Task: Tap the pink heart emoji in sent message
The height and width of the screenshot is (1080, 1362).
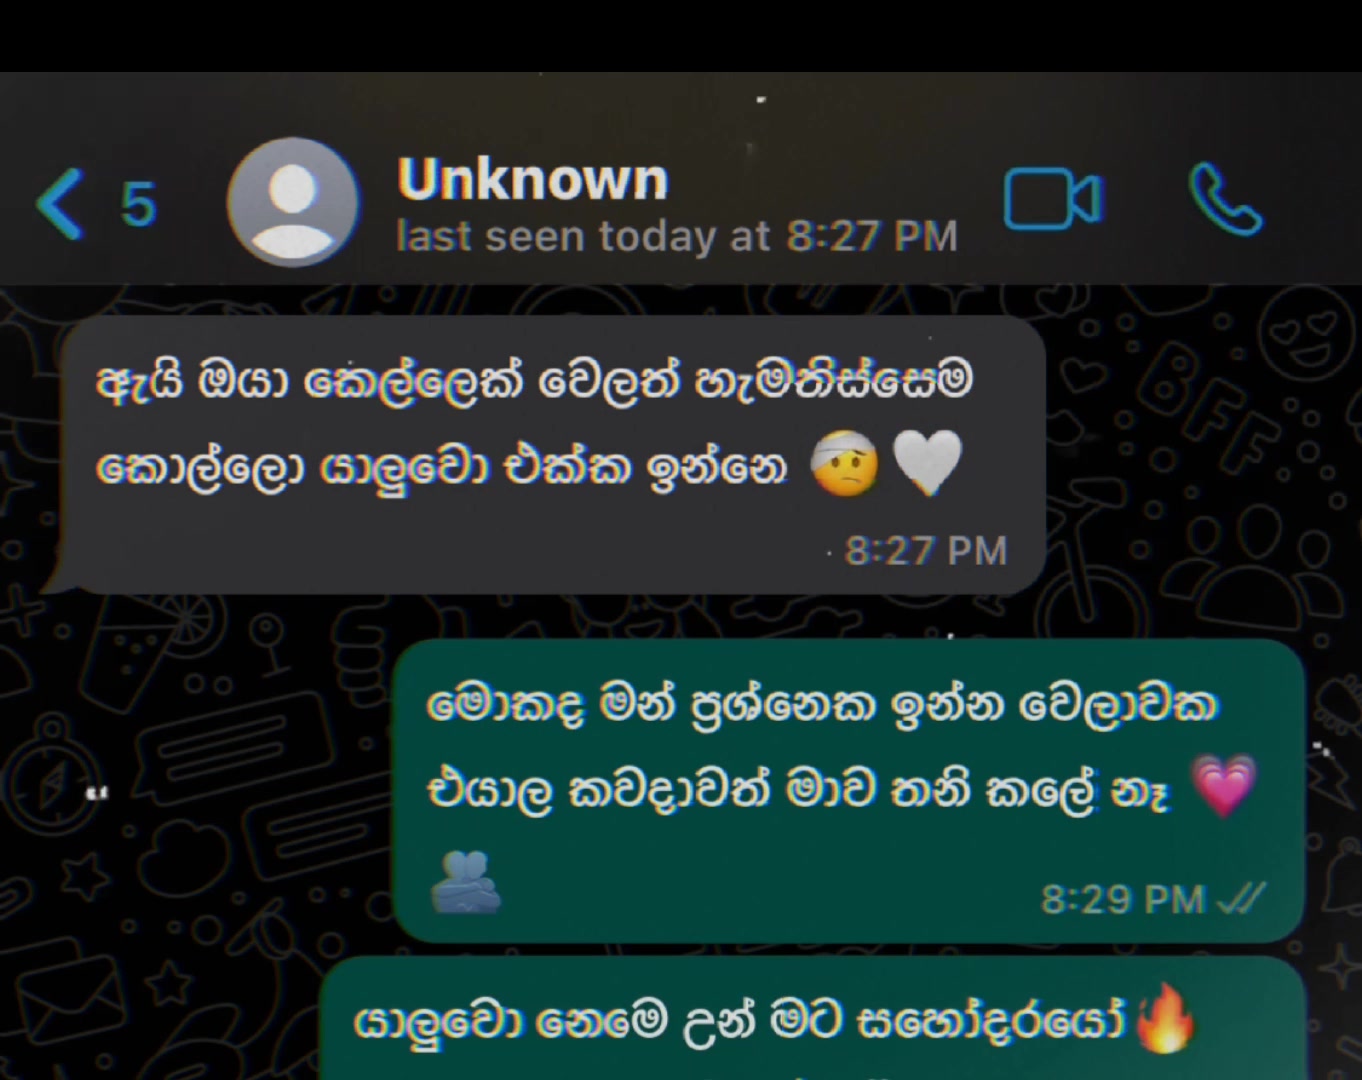Action: [1224, 786]
